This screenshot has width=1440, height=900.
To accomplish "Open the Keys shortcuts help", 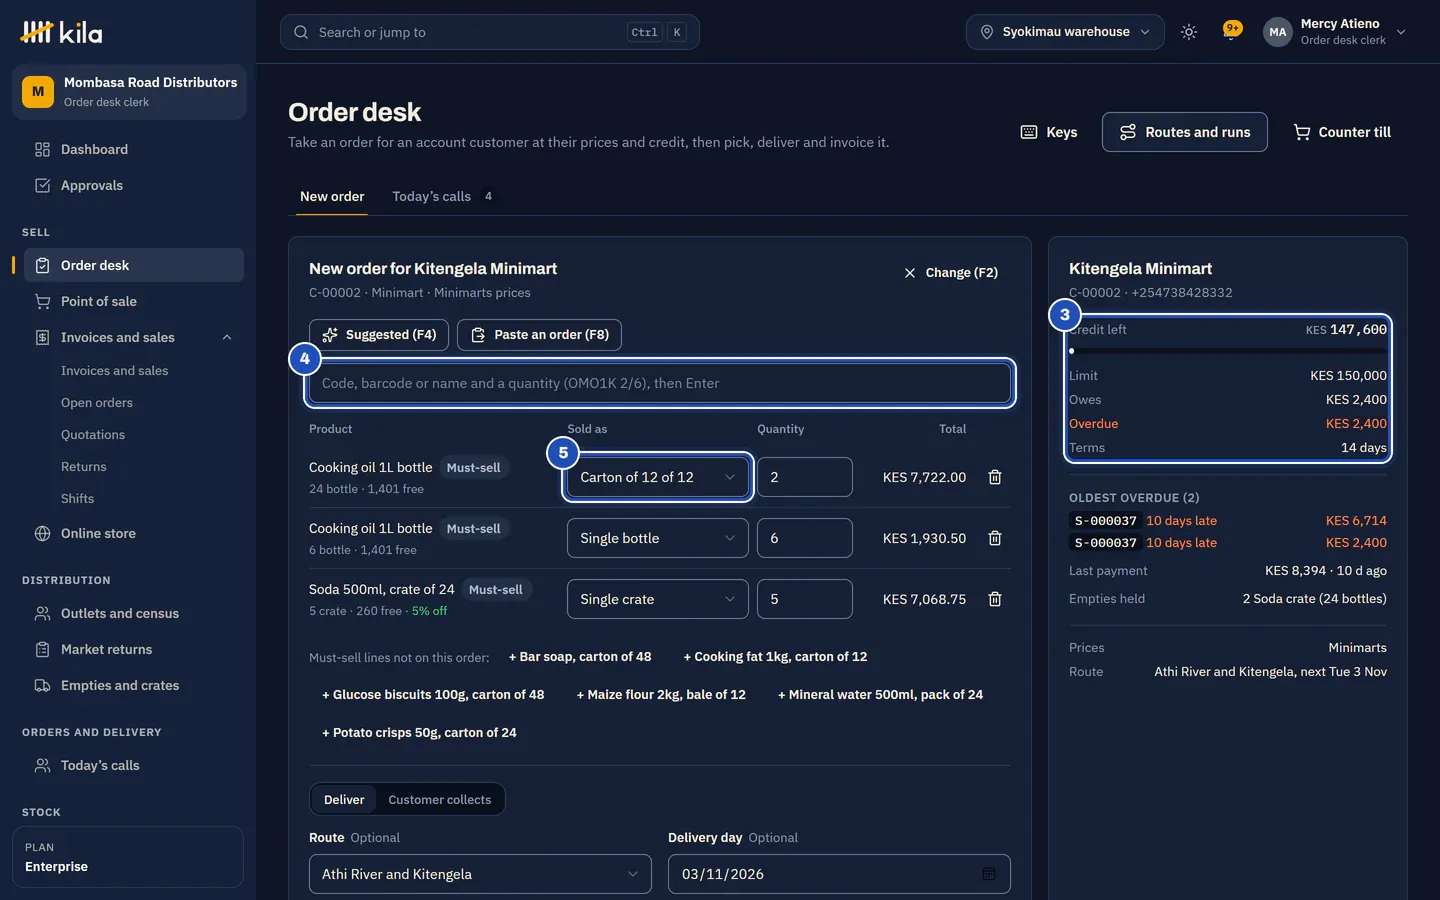I will [x=1048, y=132].
